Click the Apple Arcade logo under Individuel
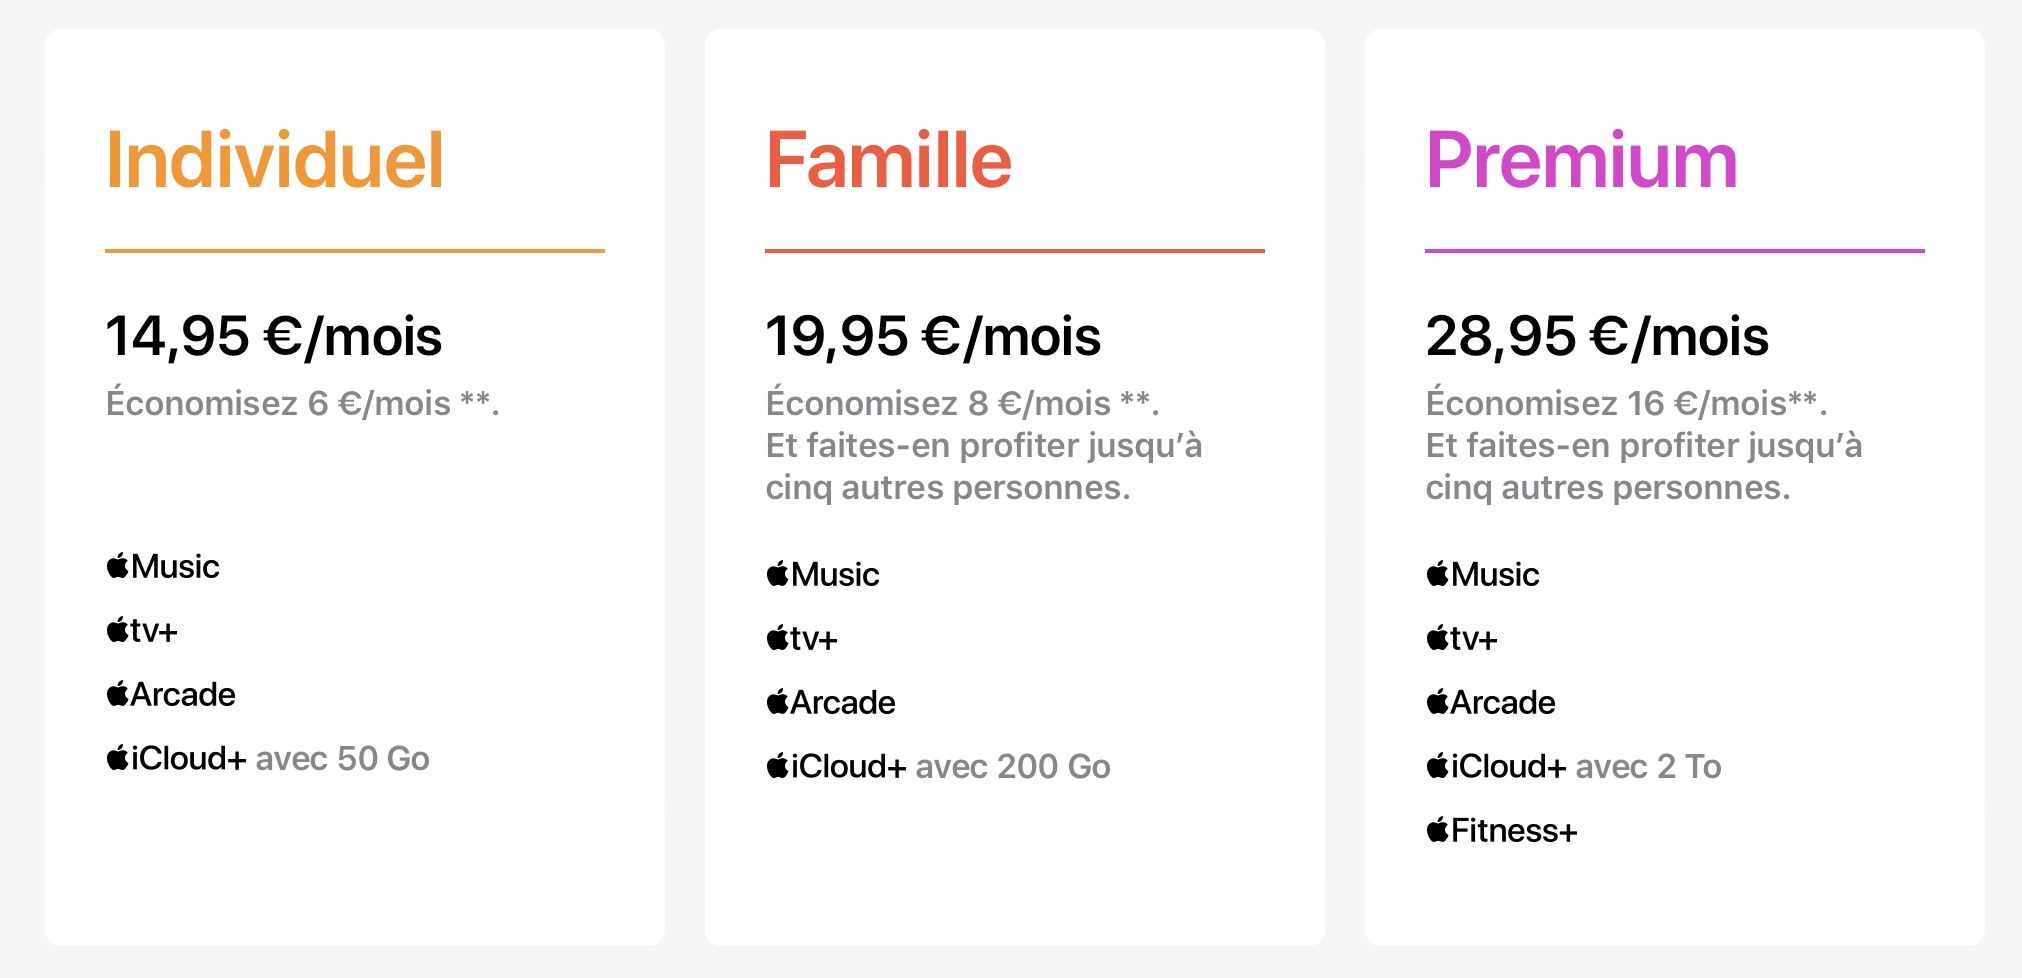Viewport: 2022px width, 978px height. 171,694
